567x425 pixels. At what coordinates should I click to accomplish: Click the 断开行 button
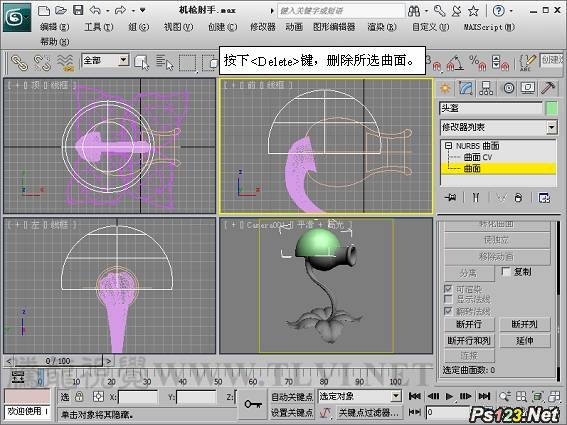tap(469, 324)
